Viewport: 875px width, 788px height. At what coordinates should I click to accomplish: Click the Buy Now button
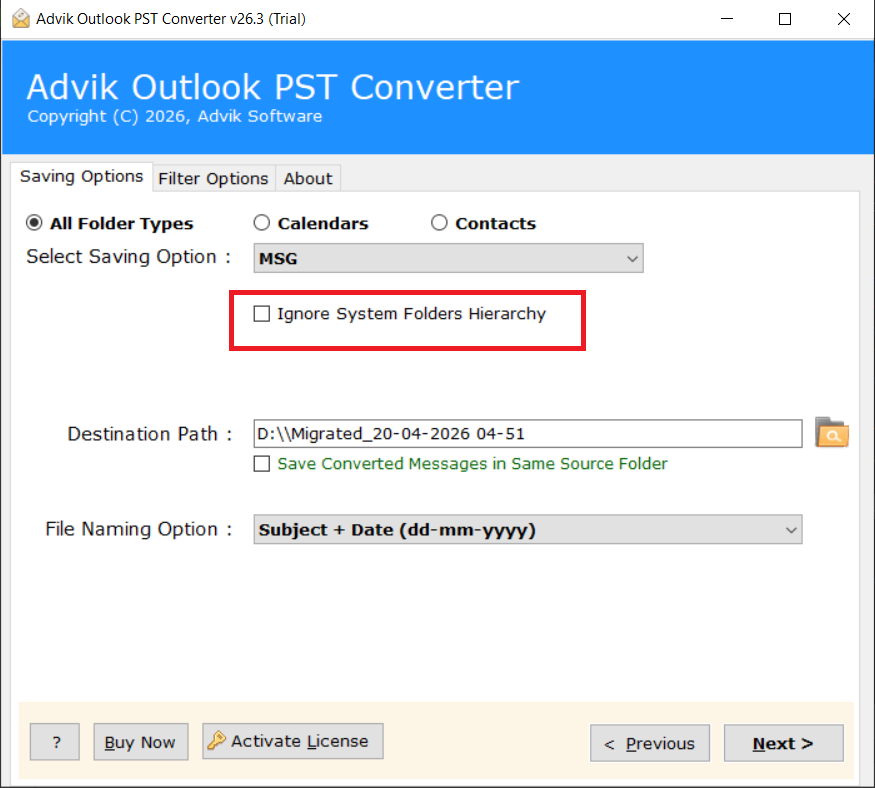pyautogui.click(x=140, y=743)
